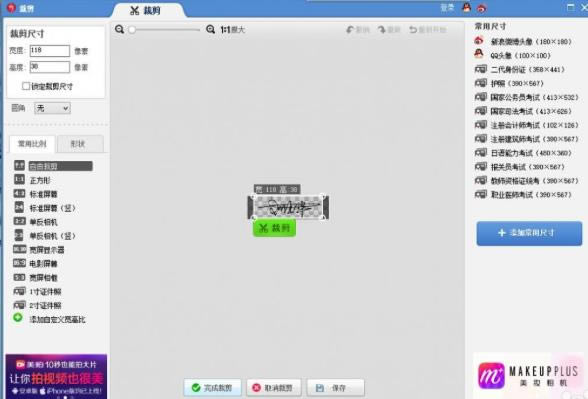The height and width of the screenshot is (399, 588).
Task: Select the QQ头像 penguin icon preset
Action: click(479, 54)
